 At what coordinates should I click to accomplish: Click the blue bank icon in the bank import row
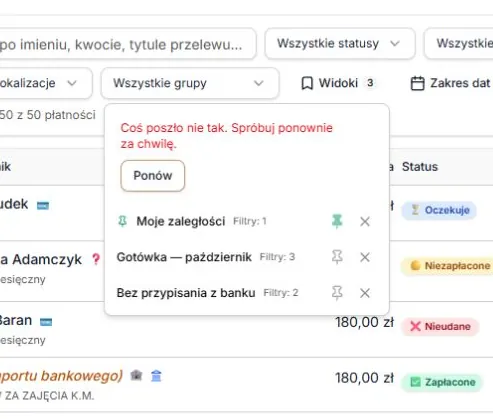click(x=156, y=376)
